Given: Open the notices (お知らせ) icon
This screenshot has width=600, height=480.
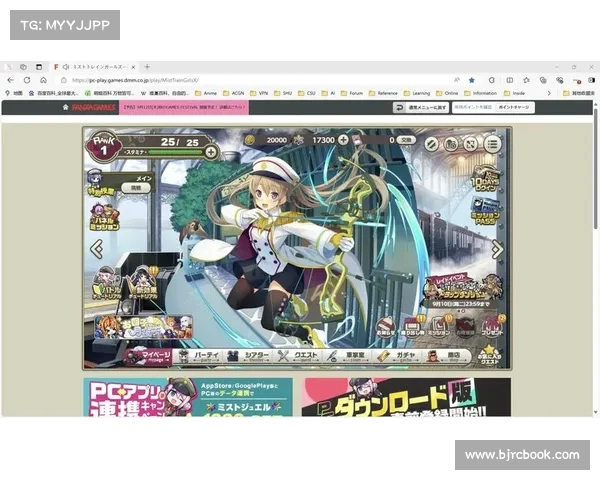Looking at the screenshot, I should [x=386, y=327].
